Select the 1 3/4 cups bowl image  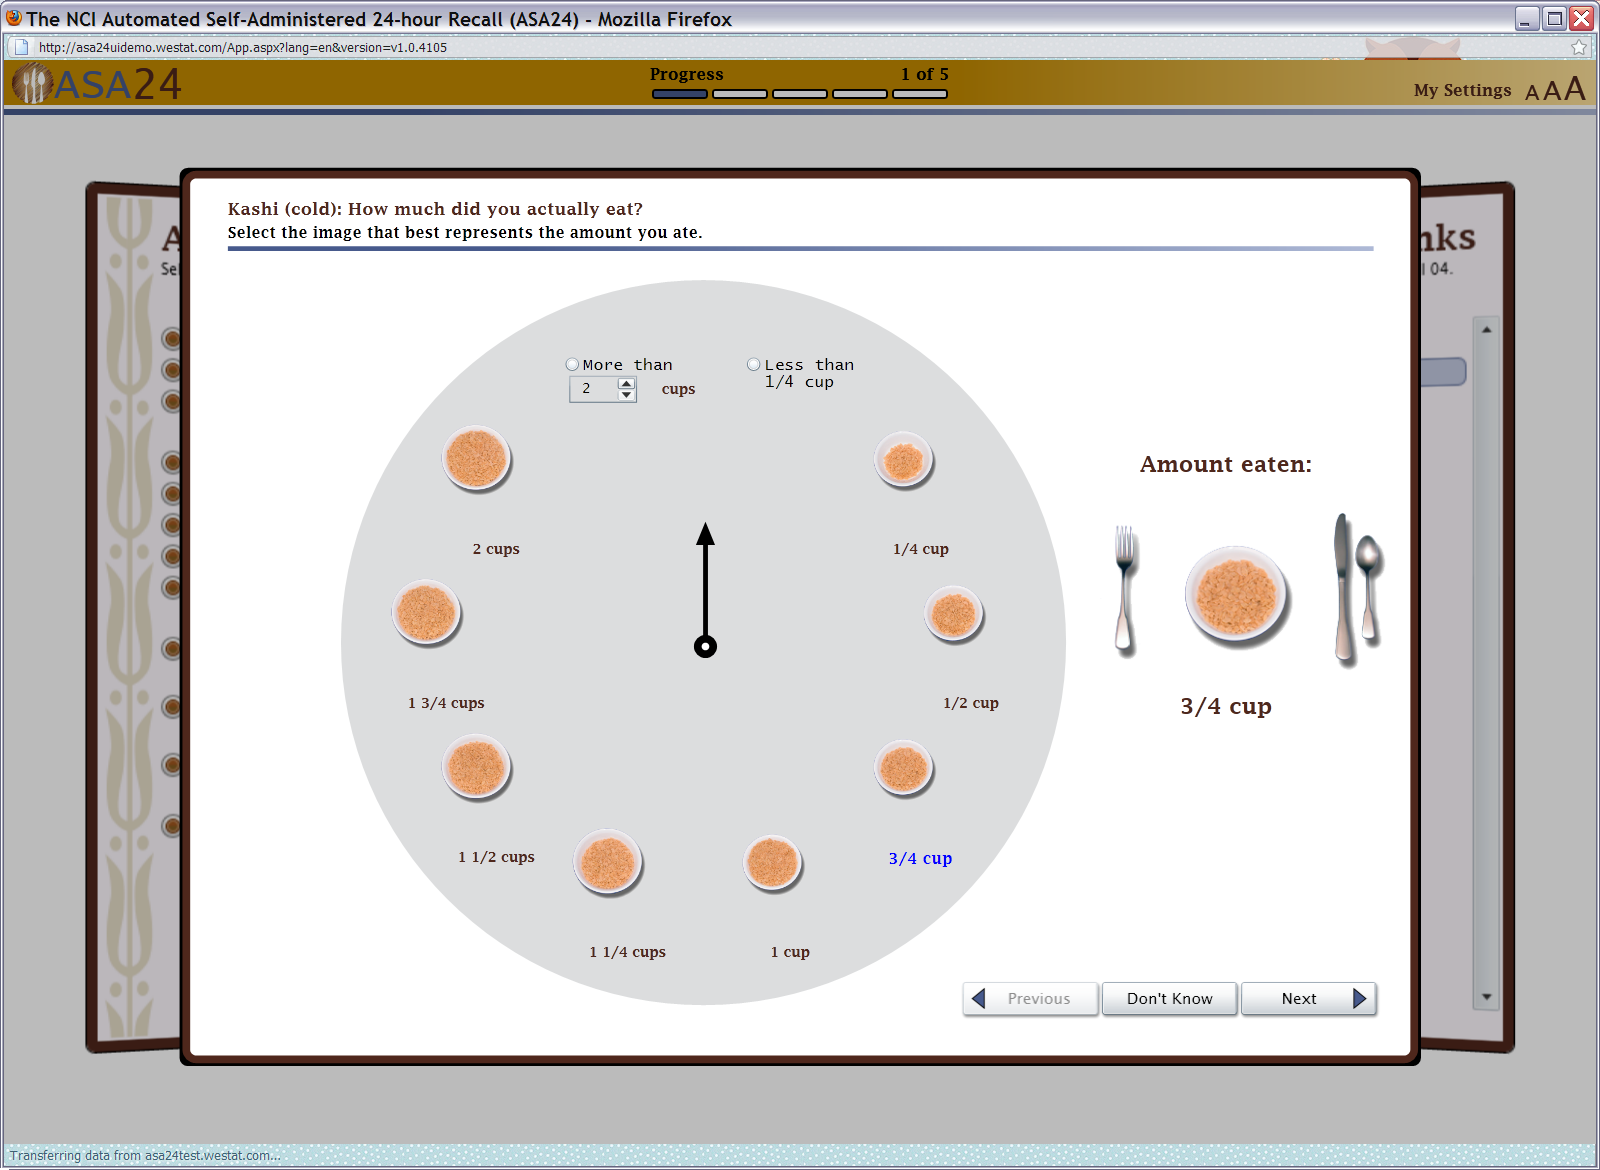(x=427, y=613)
